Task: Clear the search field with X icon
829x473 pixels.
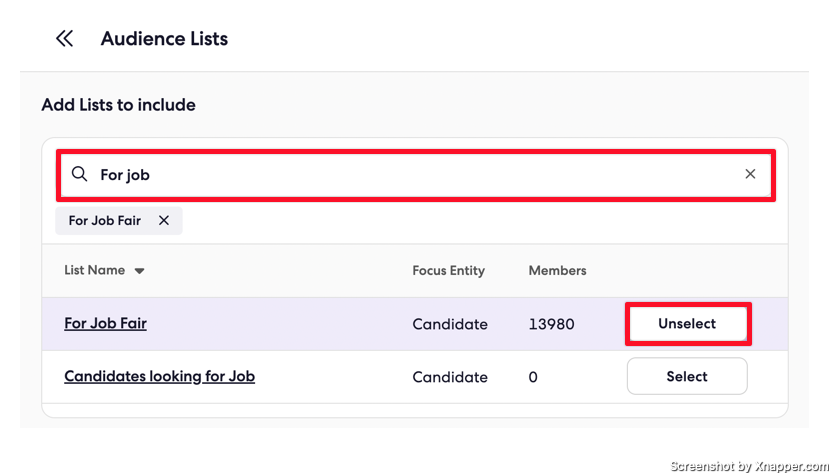Action: pyautogui.click(x=750, y=174)
